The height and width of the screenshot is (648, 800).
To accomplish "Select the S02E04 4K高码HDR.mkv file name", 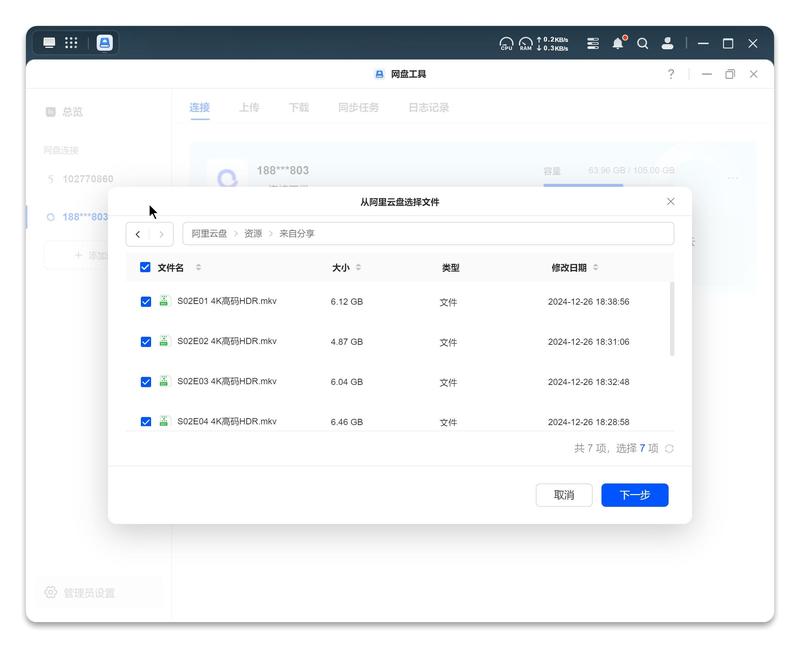I will tap(227, 421).
